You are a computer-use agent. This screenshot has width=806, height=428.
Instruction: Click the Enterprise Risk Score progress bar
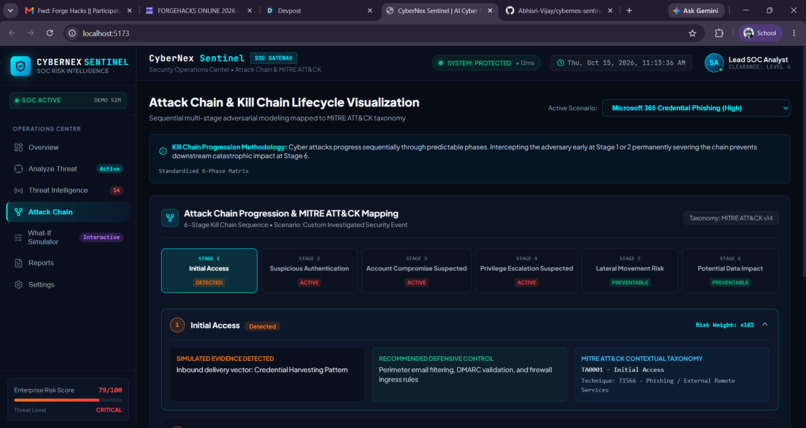pos(68,400)
